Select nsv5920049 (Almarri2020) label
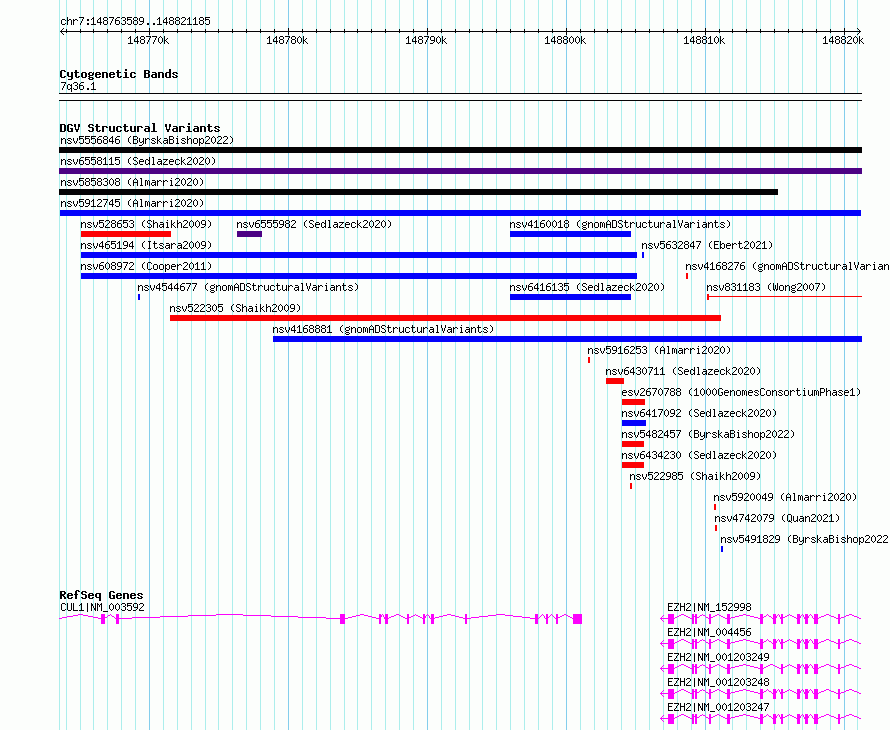Image resolution: width=890 pixels, height=730 pixels. [x=786, y=497]
